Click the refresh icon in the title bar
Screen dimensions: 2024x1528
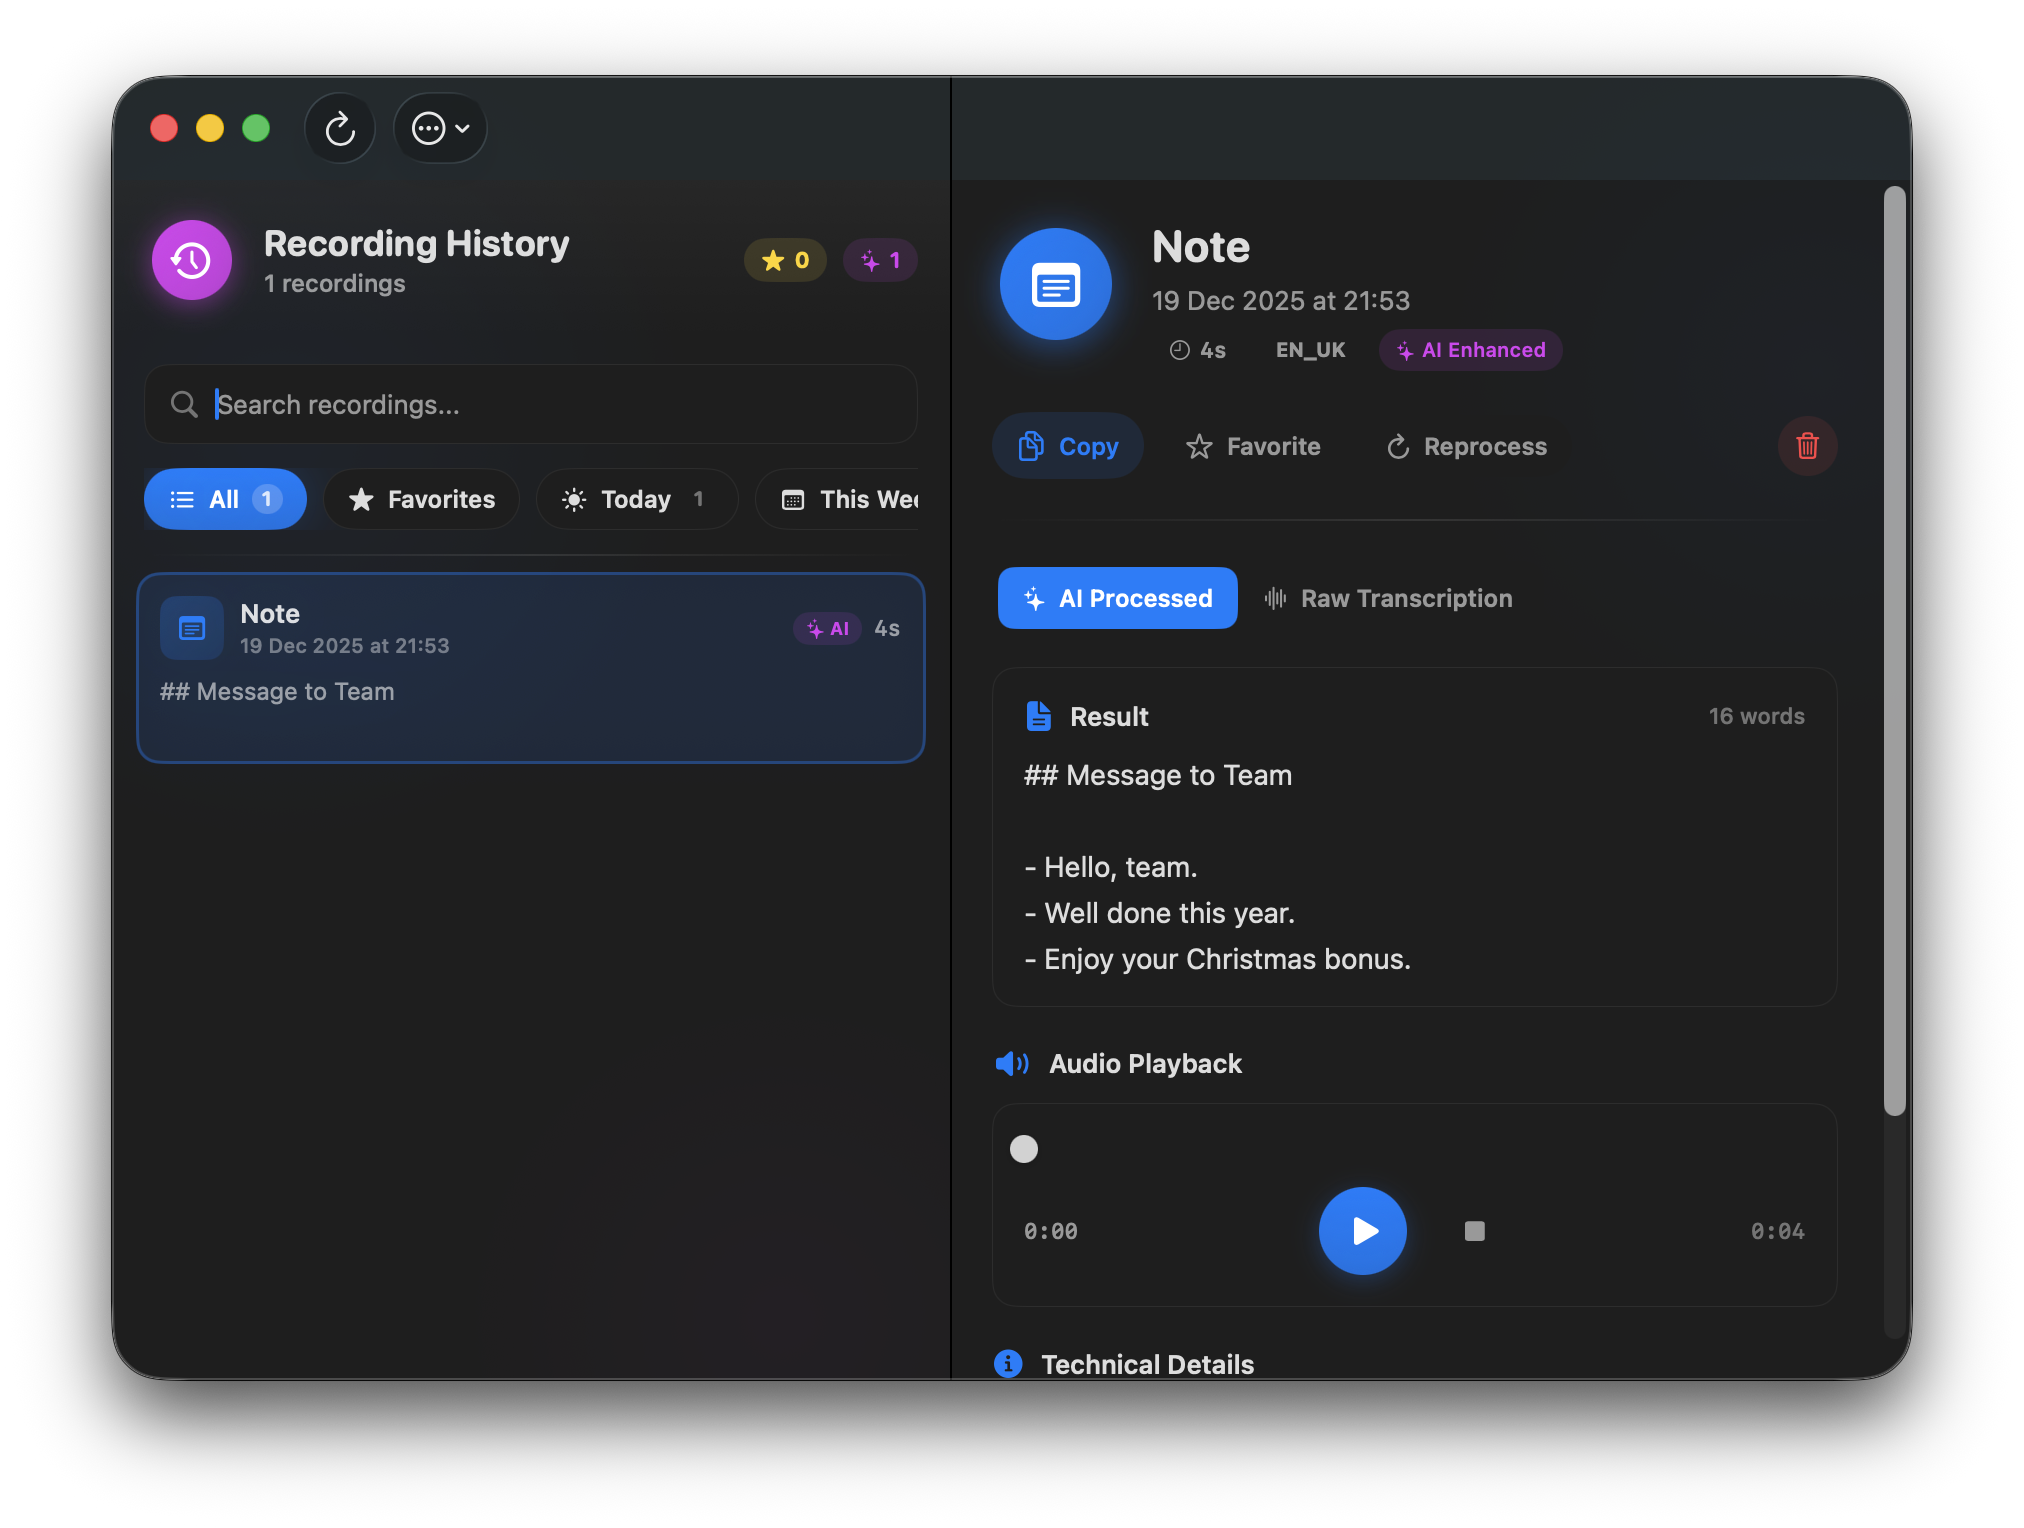tap(340, 129)
